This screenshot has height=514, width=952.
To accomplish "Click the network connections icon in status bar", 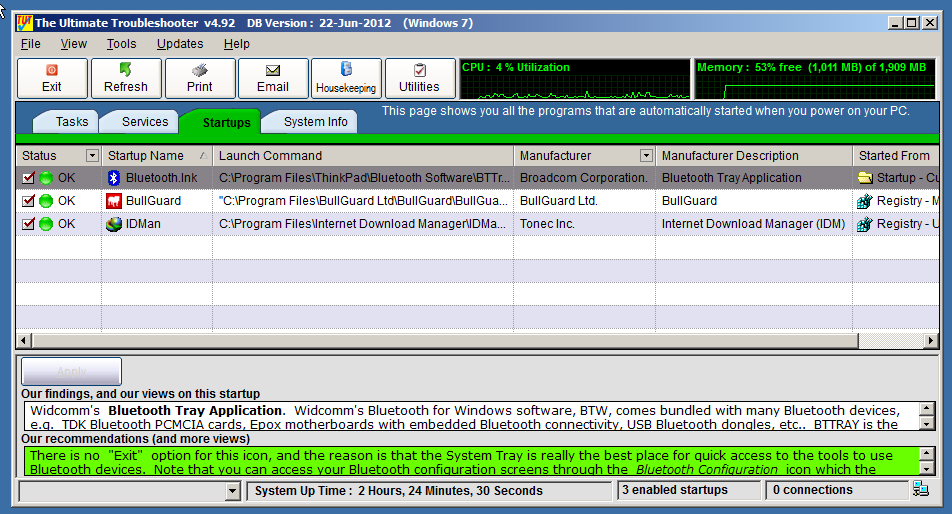I will coord(920,489).
